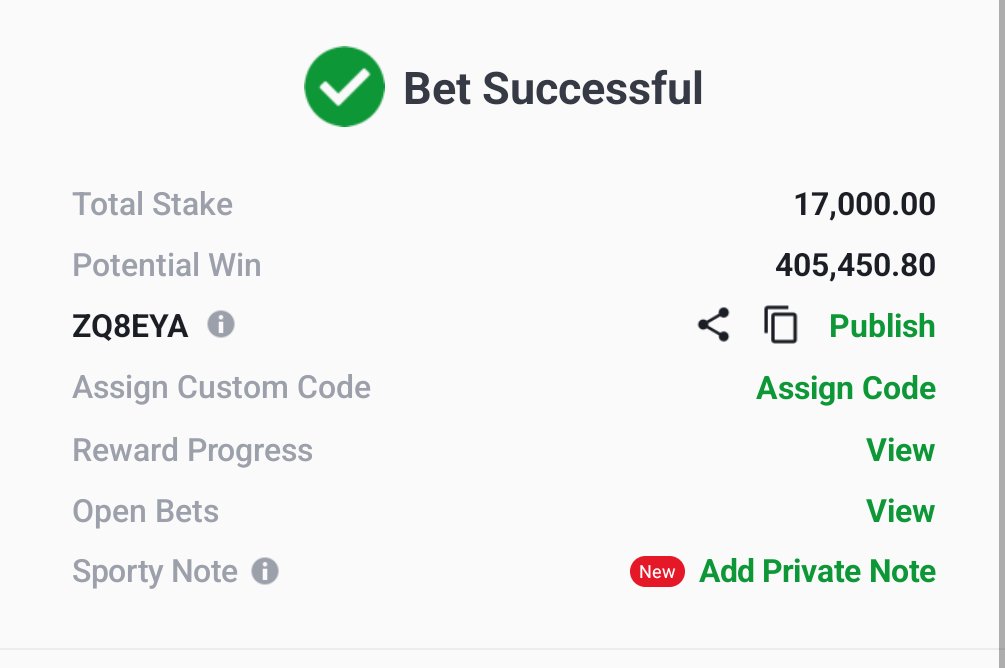Open info icon next to ZQ8EYA code
This screenshot has height=668, width=1005.
(221, 324)
